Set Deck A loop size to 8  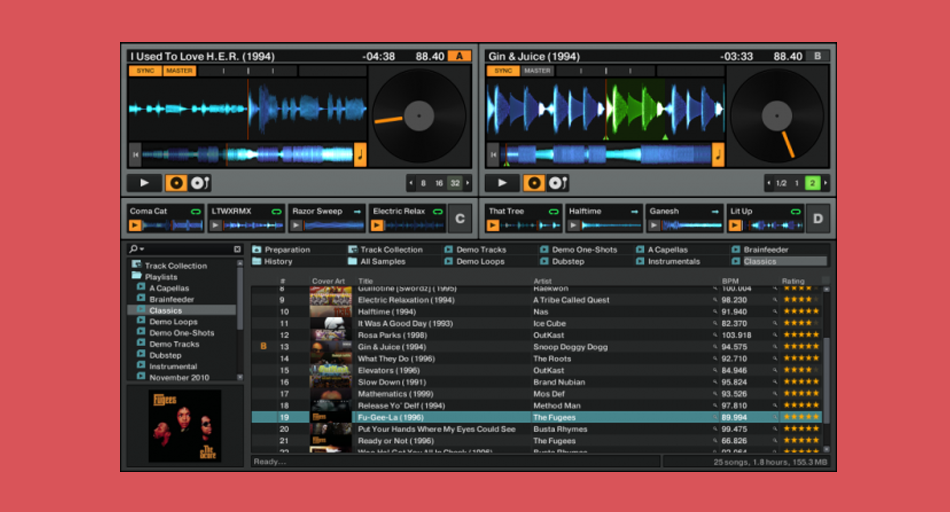click(423, 183)
